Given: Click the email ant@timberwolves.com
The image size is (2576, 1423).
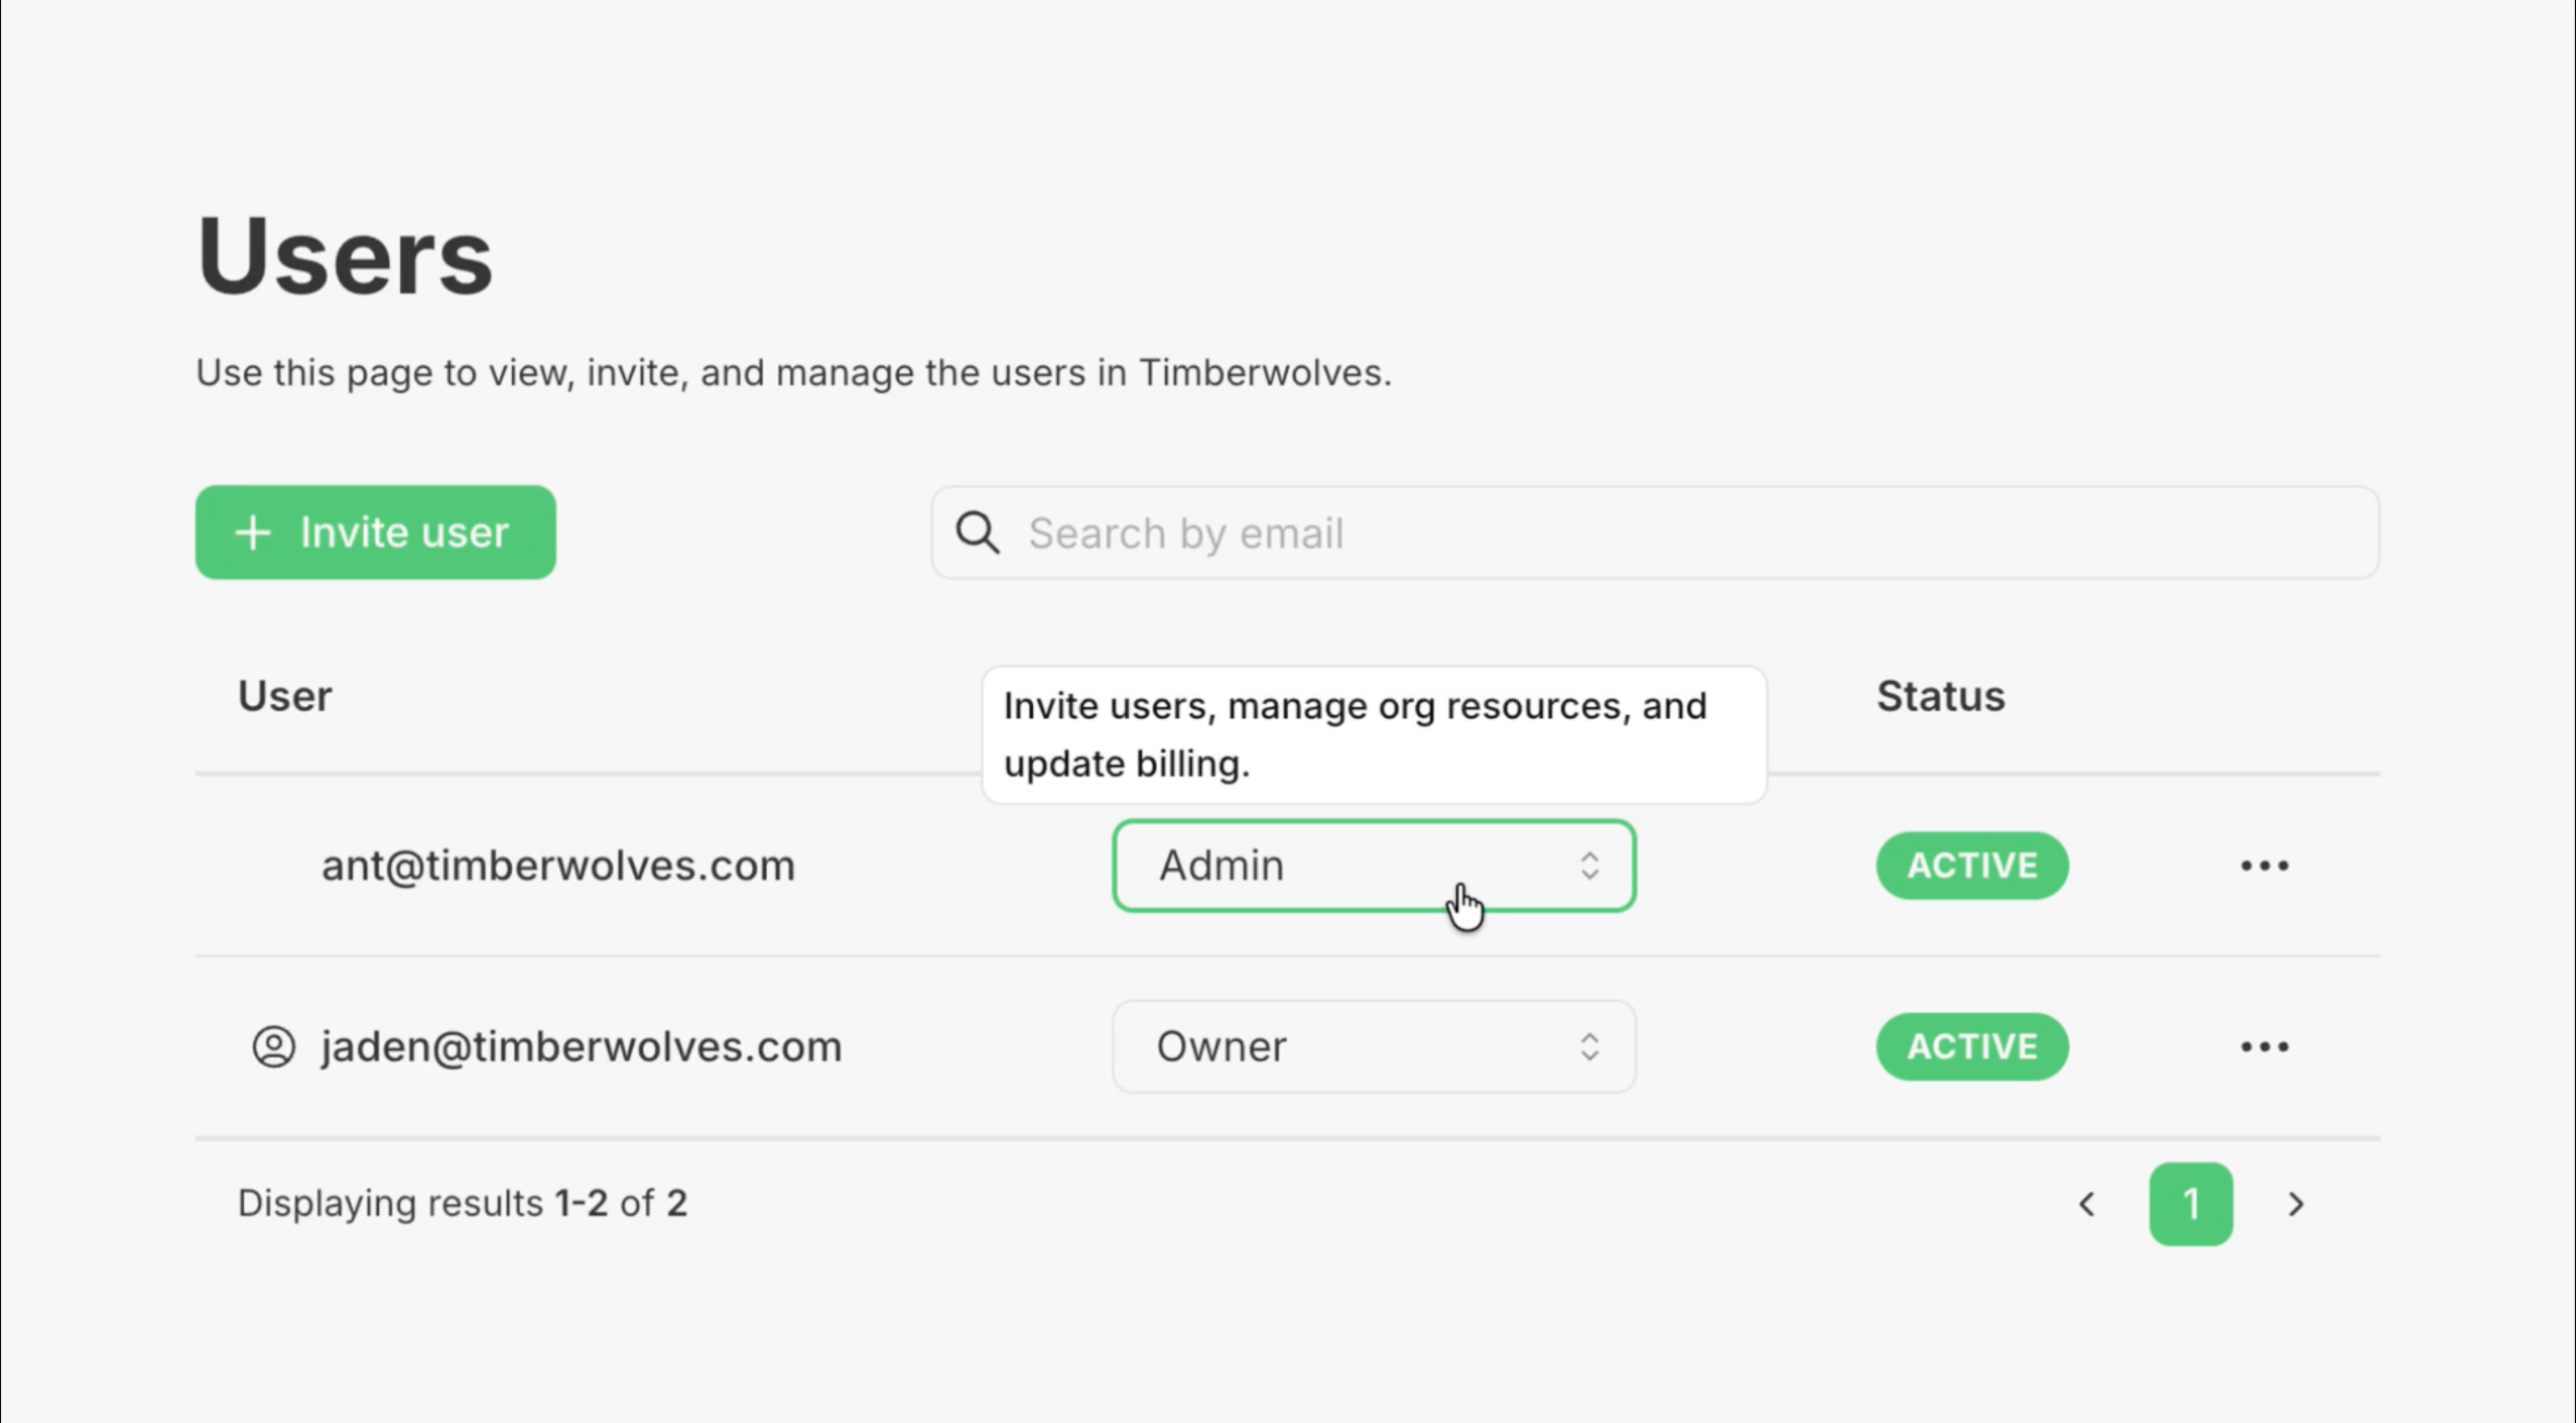Looking at the screenshot, I should 558,866.
